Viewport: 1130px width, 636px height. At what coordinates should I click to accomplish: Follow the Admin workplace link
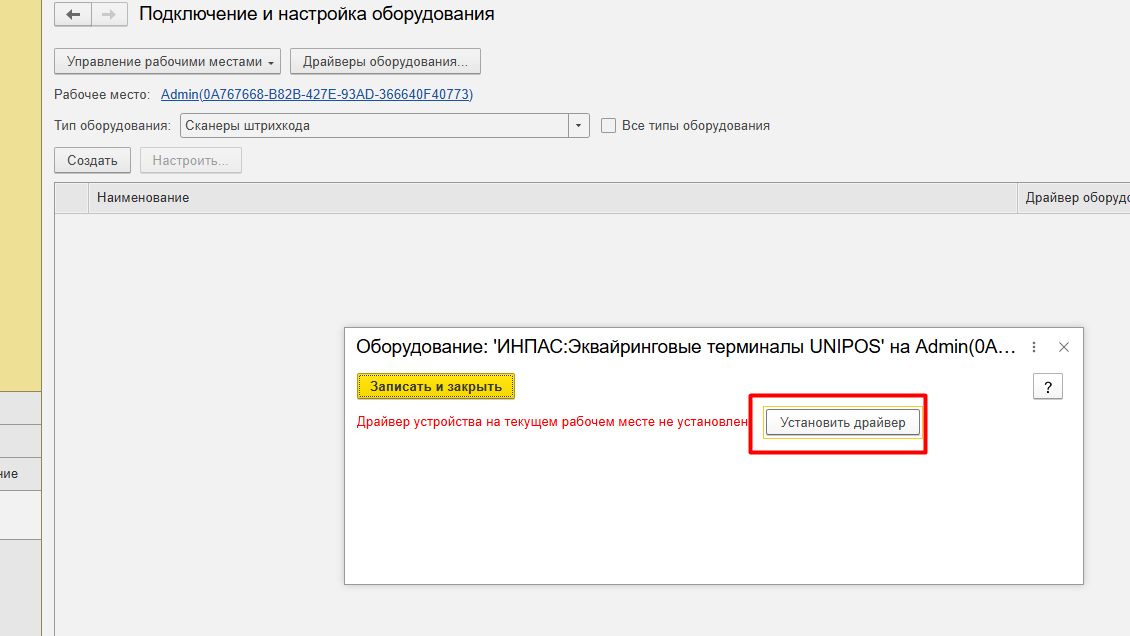click(x=316, y=94)
